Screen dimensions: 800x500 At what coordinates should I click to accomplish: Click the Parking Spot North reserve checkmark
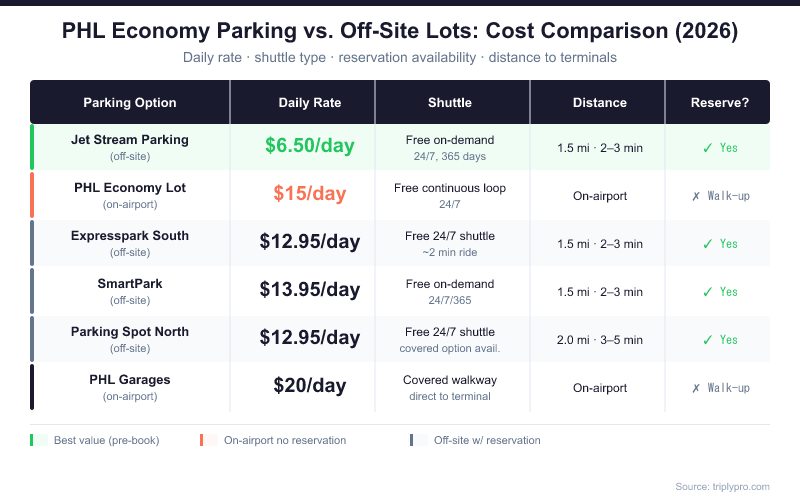coord(707,340)
